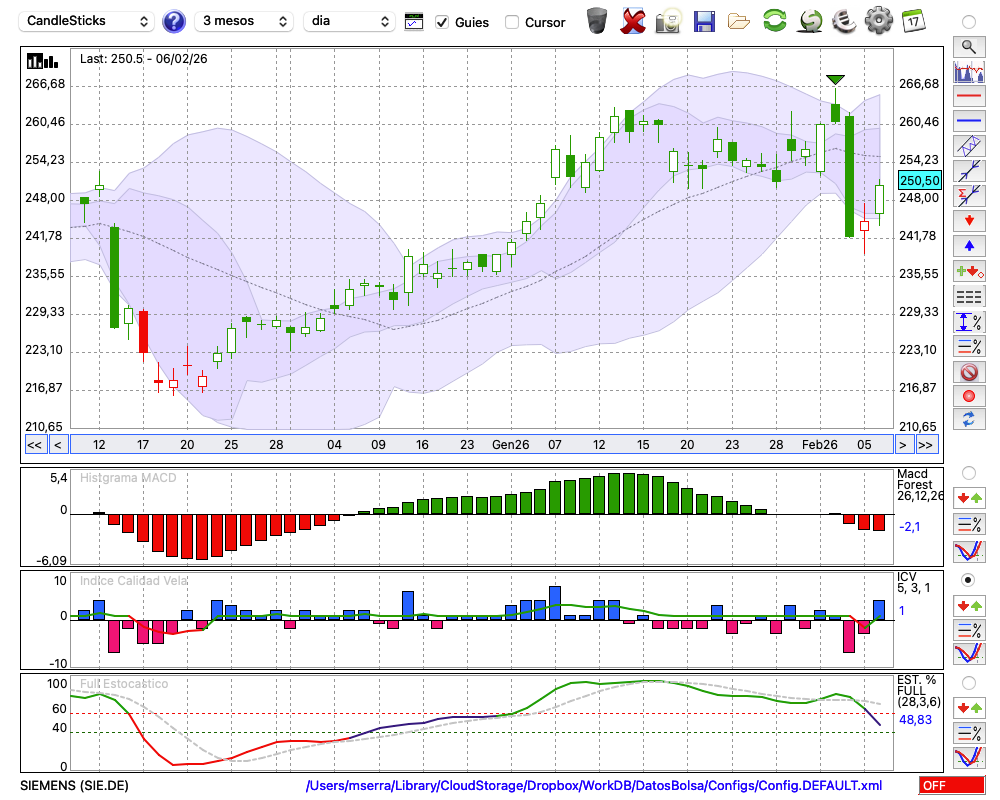Screen dimensions: 1000x800
Task: Click the Last: 250.5 - 06/02/26 text
Action: 143,59
